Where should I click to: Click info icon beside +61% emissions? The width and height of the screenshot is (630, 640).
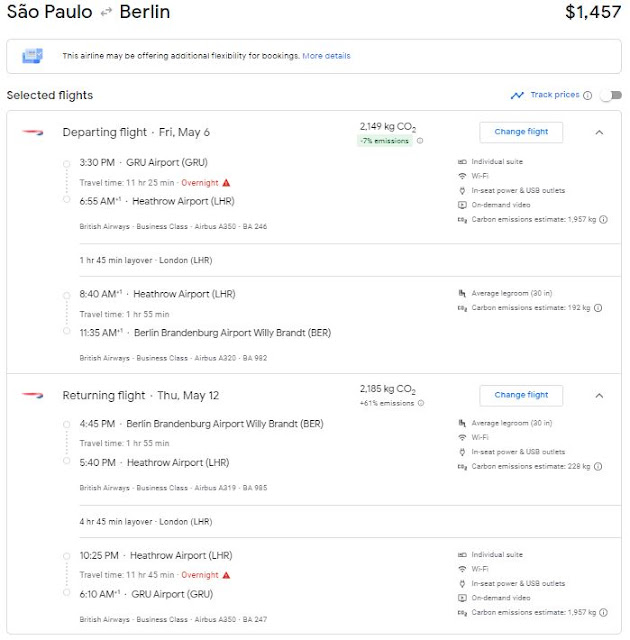click(420, 404)
